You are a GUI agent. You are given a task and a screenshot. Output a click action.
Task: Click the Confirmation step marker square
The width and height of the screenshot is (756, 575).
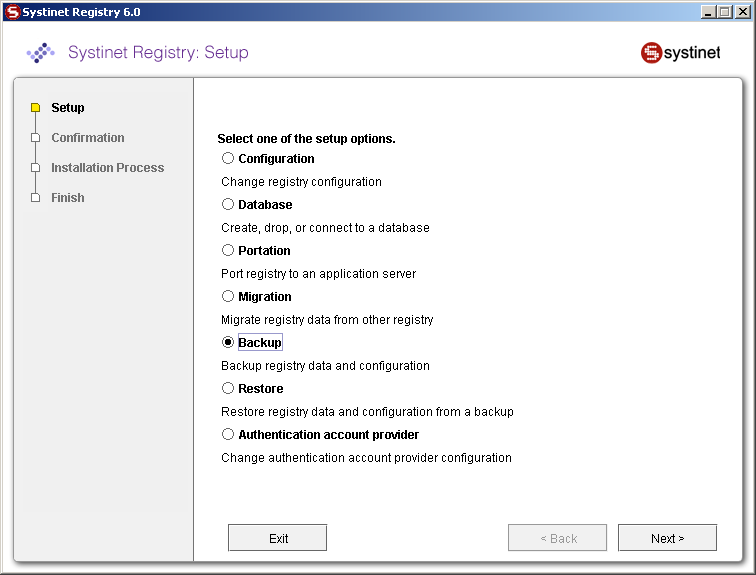(x=36, y=138)
